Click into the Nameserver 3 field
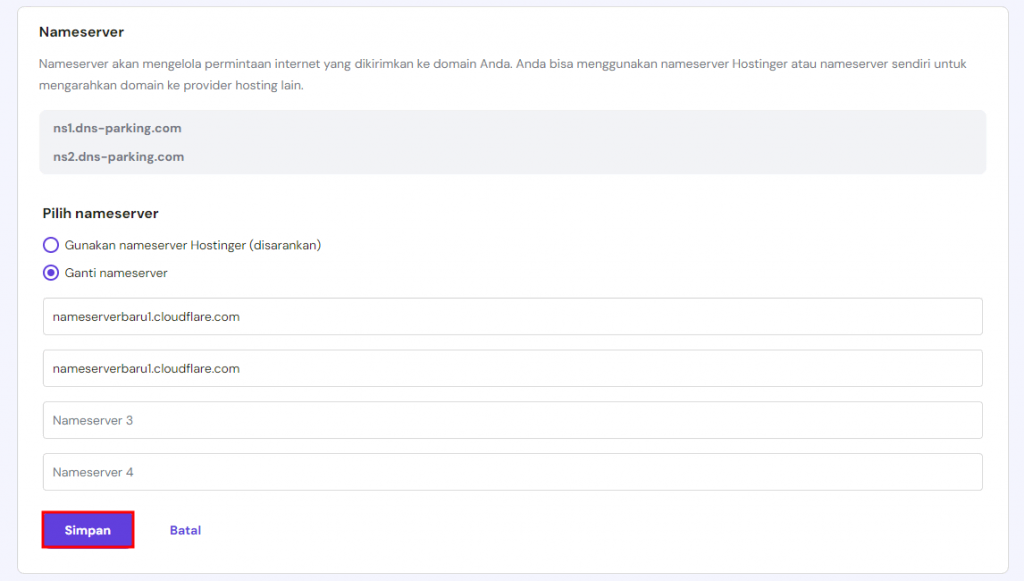The width and height of the screenshot is (1024, 581). point(512,420)
